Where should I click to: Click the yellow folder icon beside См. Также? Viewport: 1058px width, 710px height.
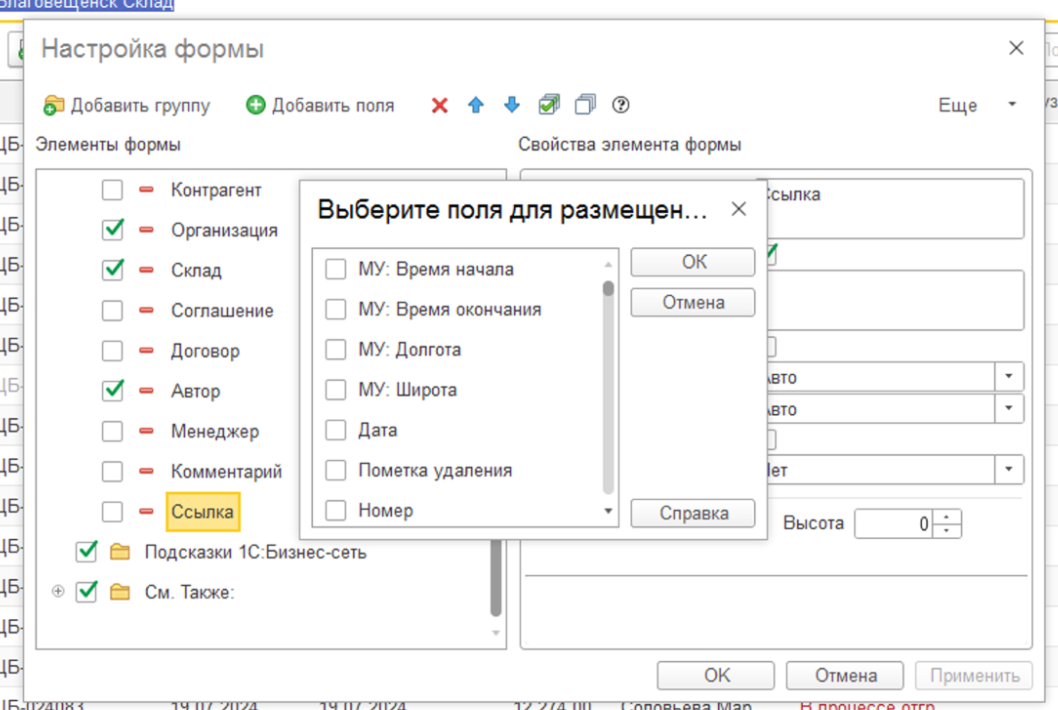pyautogui.click(x=119, y=591)
